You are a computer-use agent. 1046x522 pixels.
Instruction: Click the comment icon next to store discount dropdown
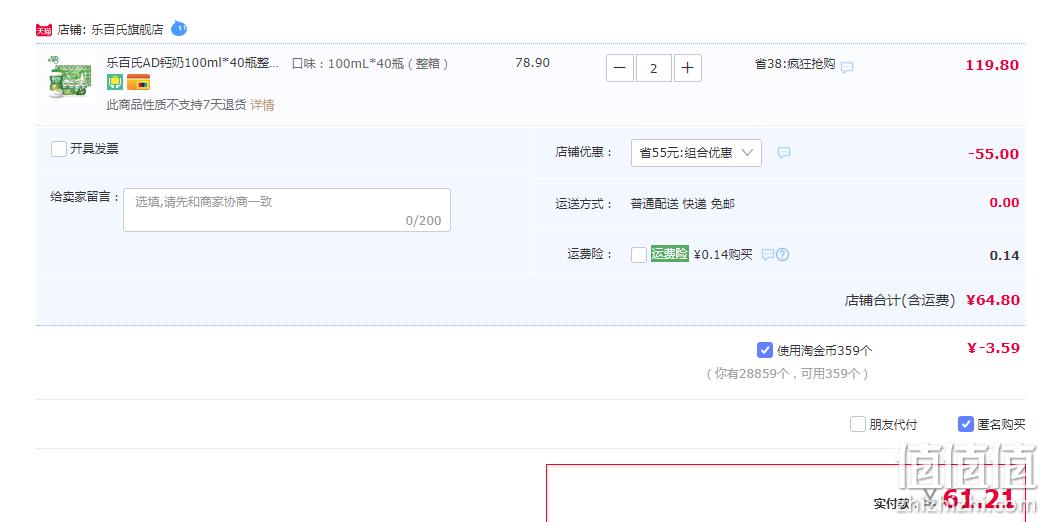click(784, 153)
